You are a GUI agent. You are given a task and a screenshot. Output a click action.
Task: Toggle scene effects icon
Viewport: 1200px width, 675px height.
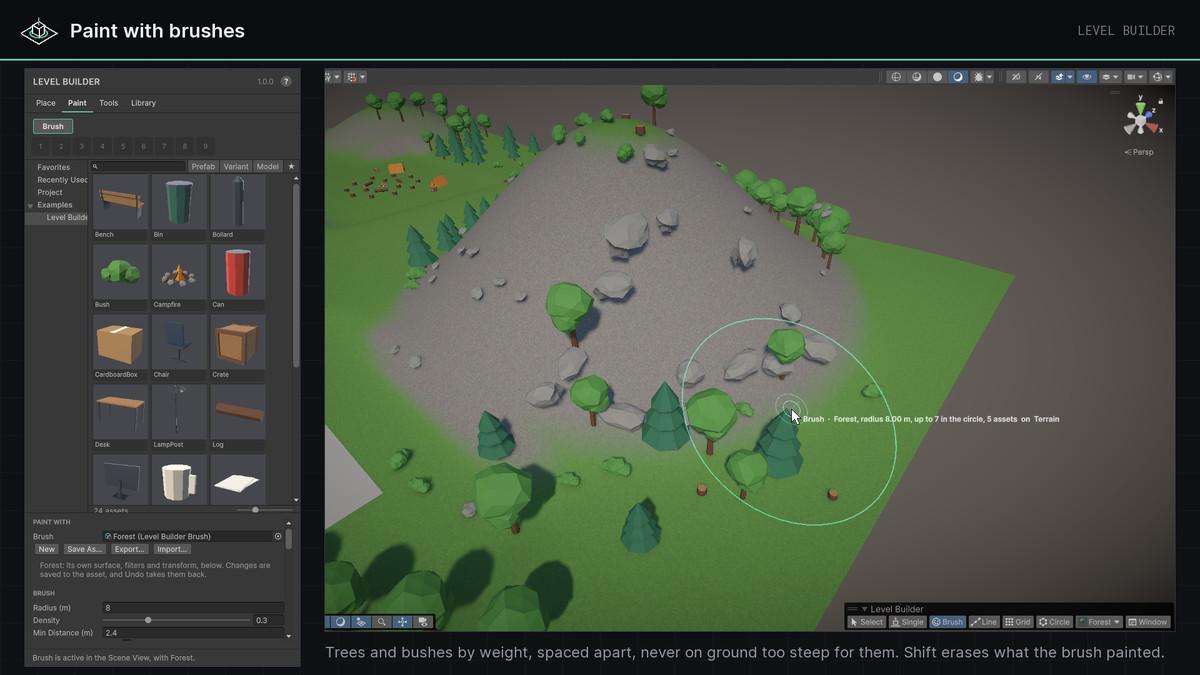point(1059,77)
